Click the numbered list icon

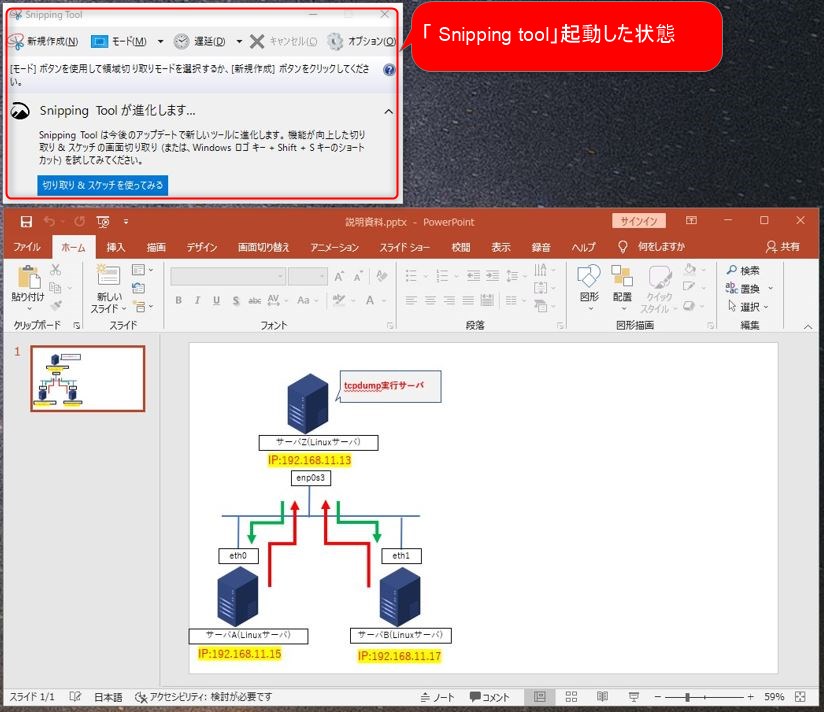[x=442, y=275]
